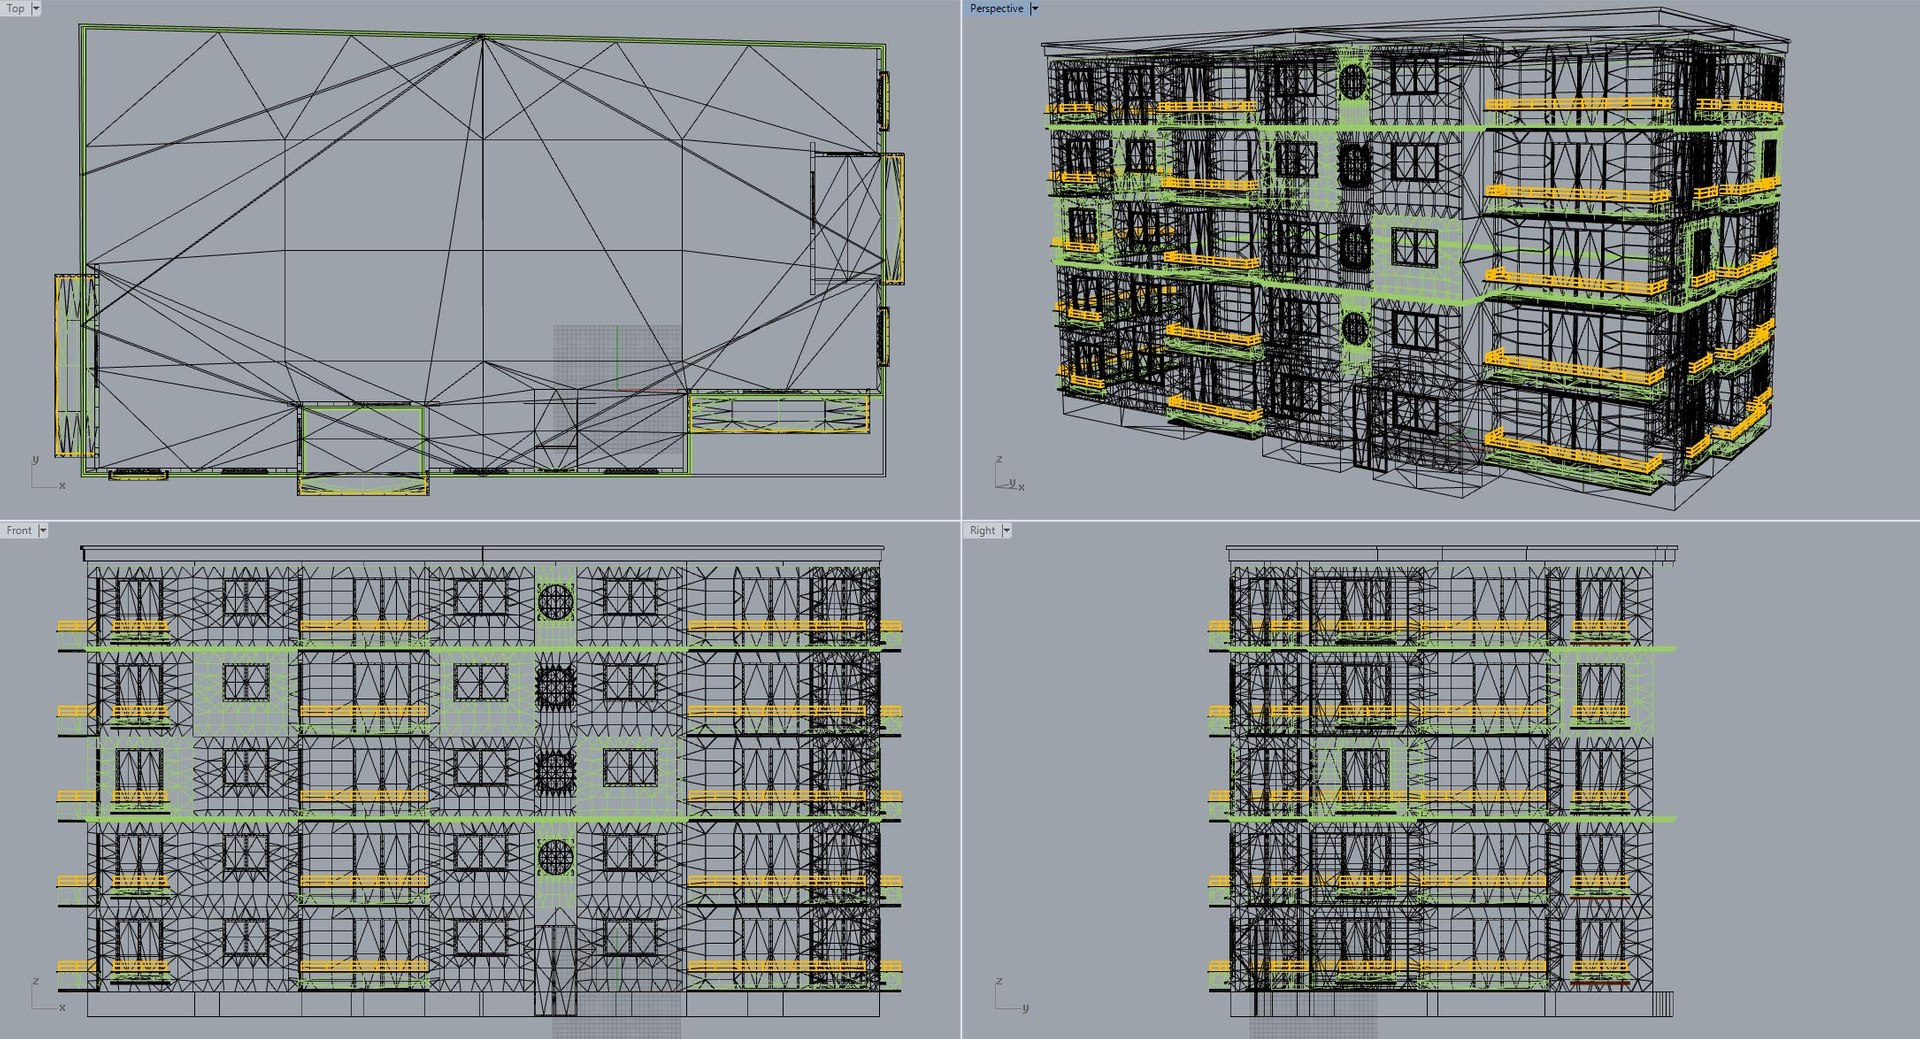Click the vertical divider between Top and Perspective
Viewport: 1920px width, 1039px height.
[x=961, y=259]
